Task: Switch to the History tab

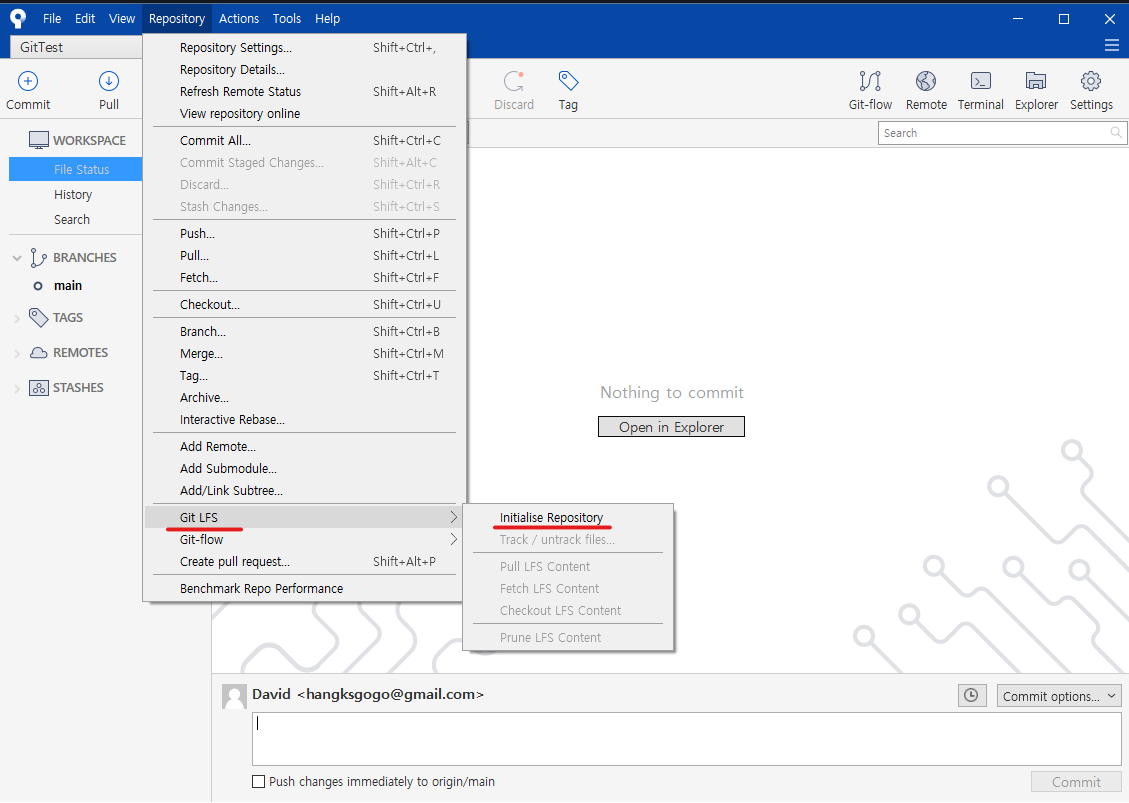Action: tap(72, 194)
